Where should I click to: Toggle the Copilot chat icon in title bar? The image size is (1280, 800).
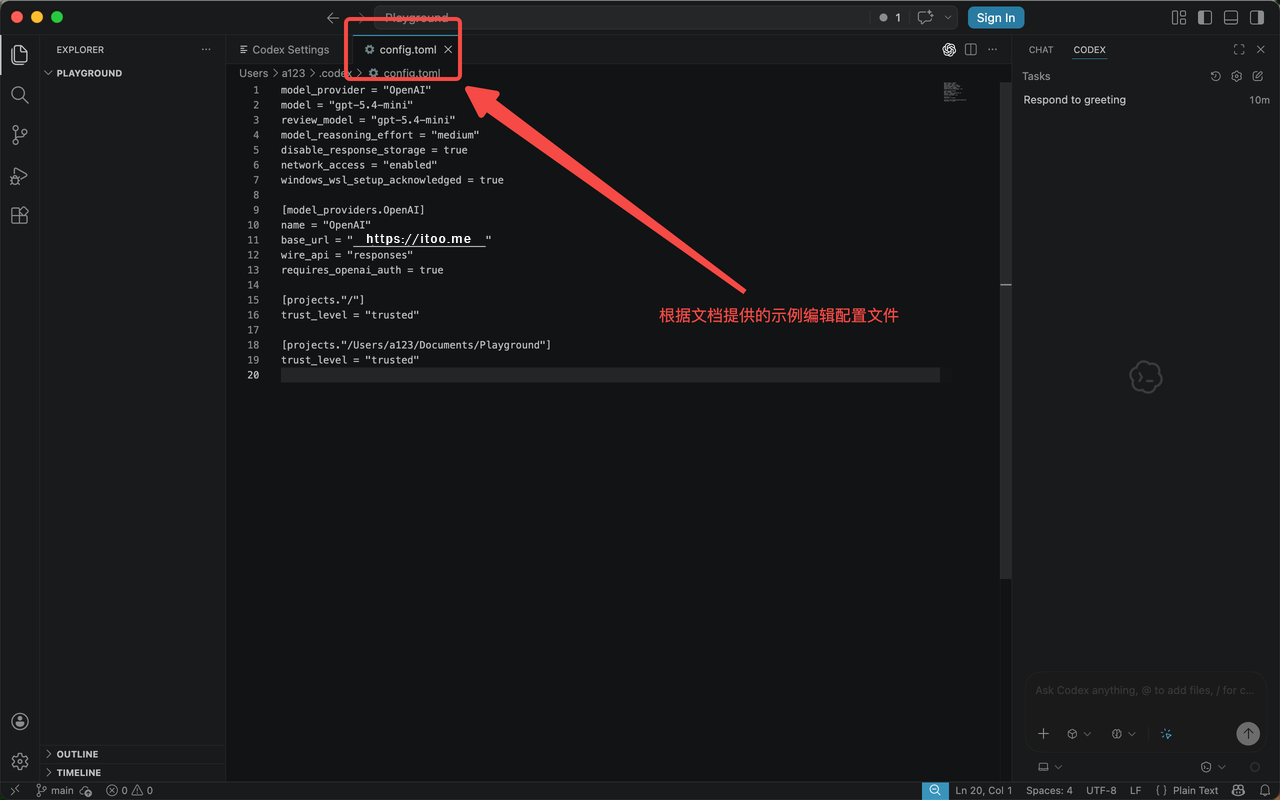point(925,17)
